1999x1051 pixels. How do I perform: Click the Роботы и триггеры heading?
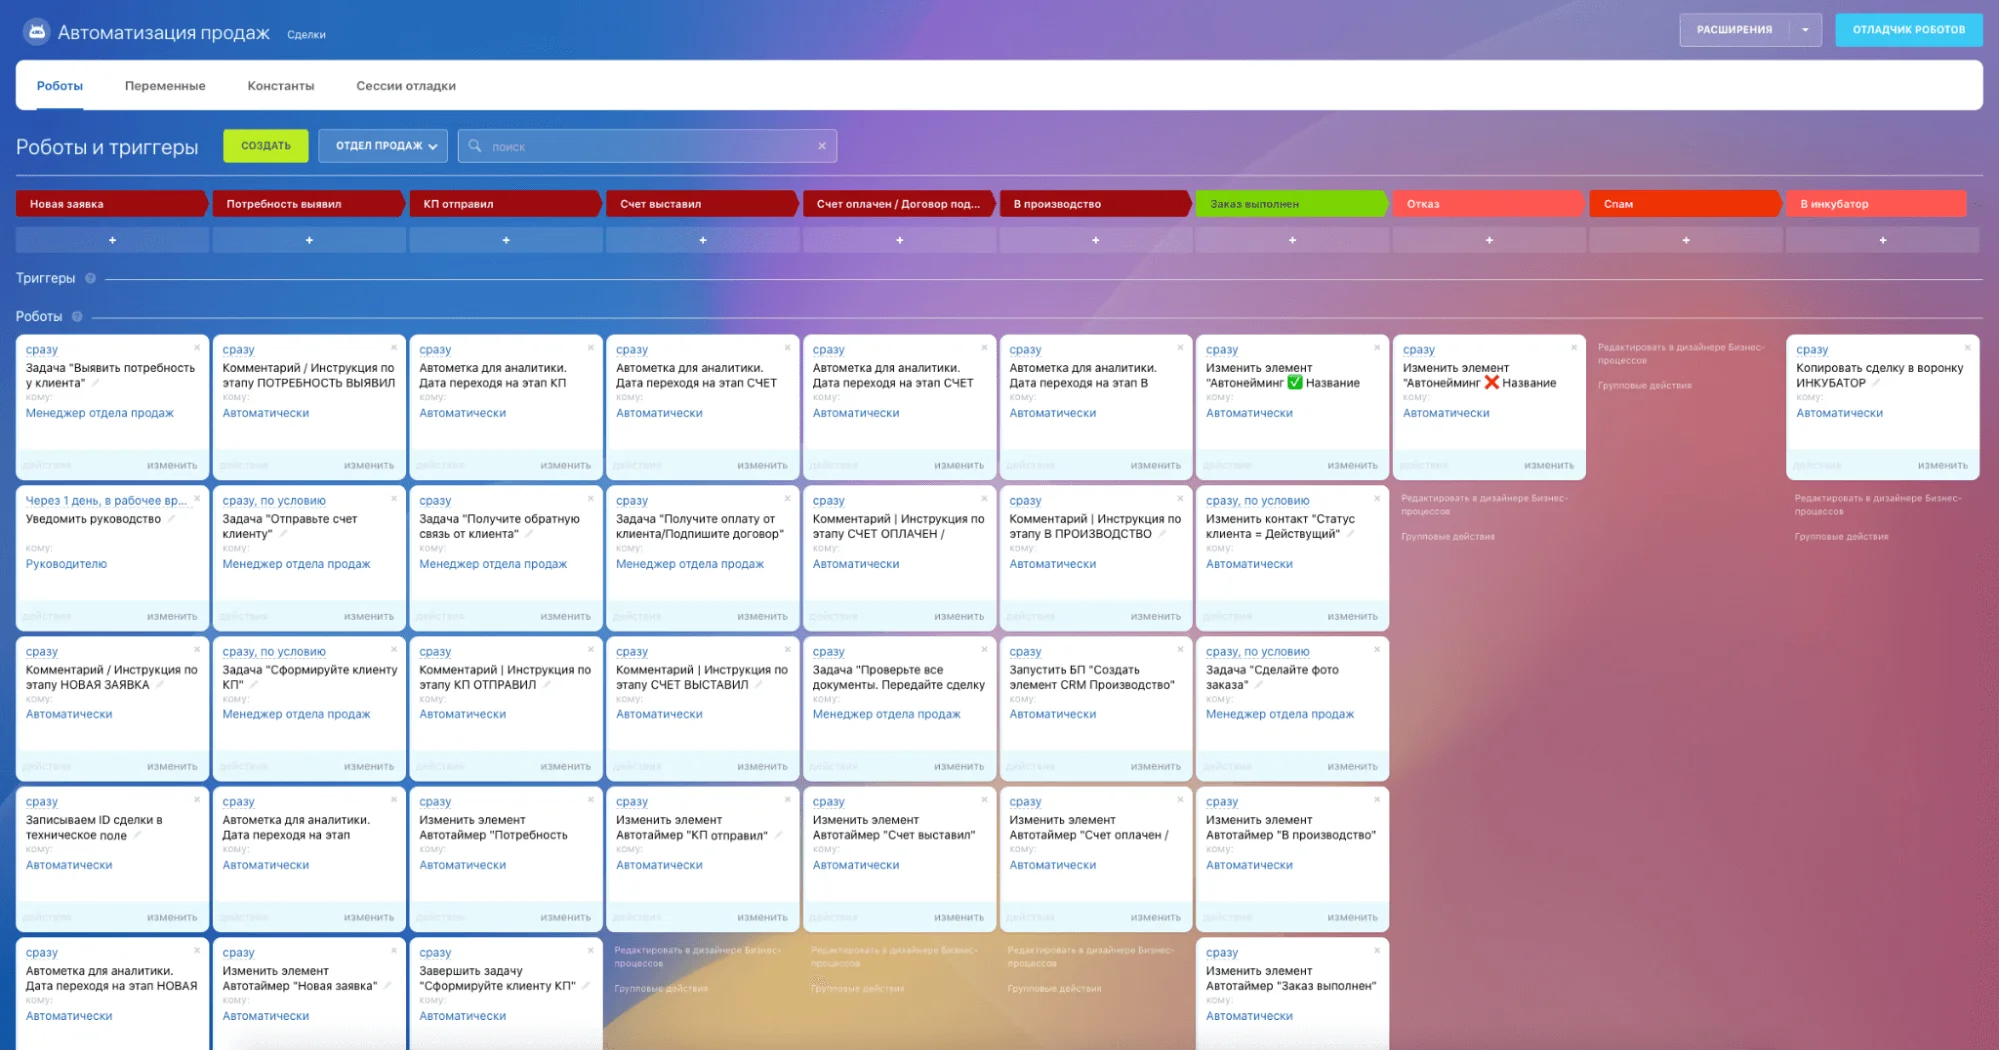[107, 147]
